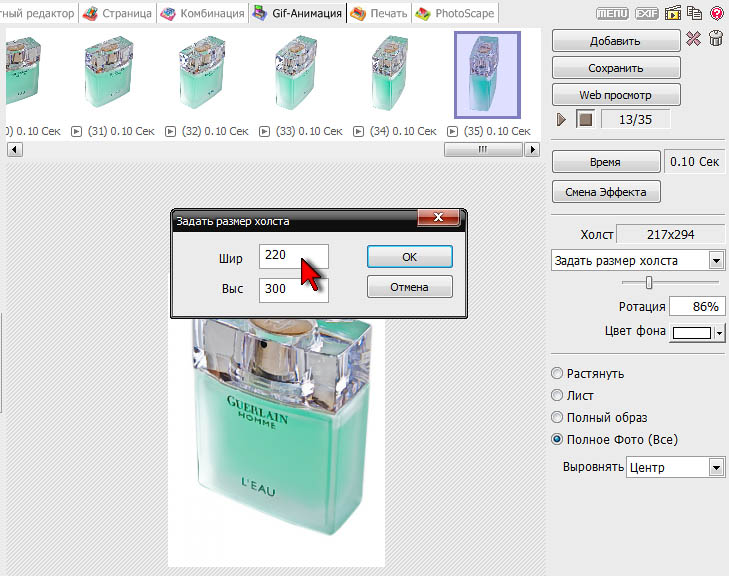The image size is (729, 576).
Task: Click the copy documents icon
Action: (695, 13)
